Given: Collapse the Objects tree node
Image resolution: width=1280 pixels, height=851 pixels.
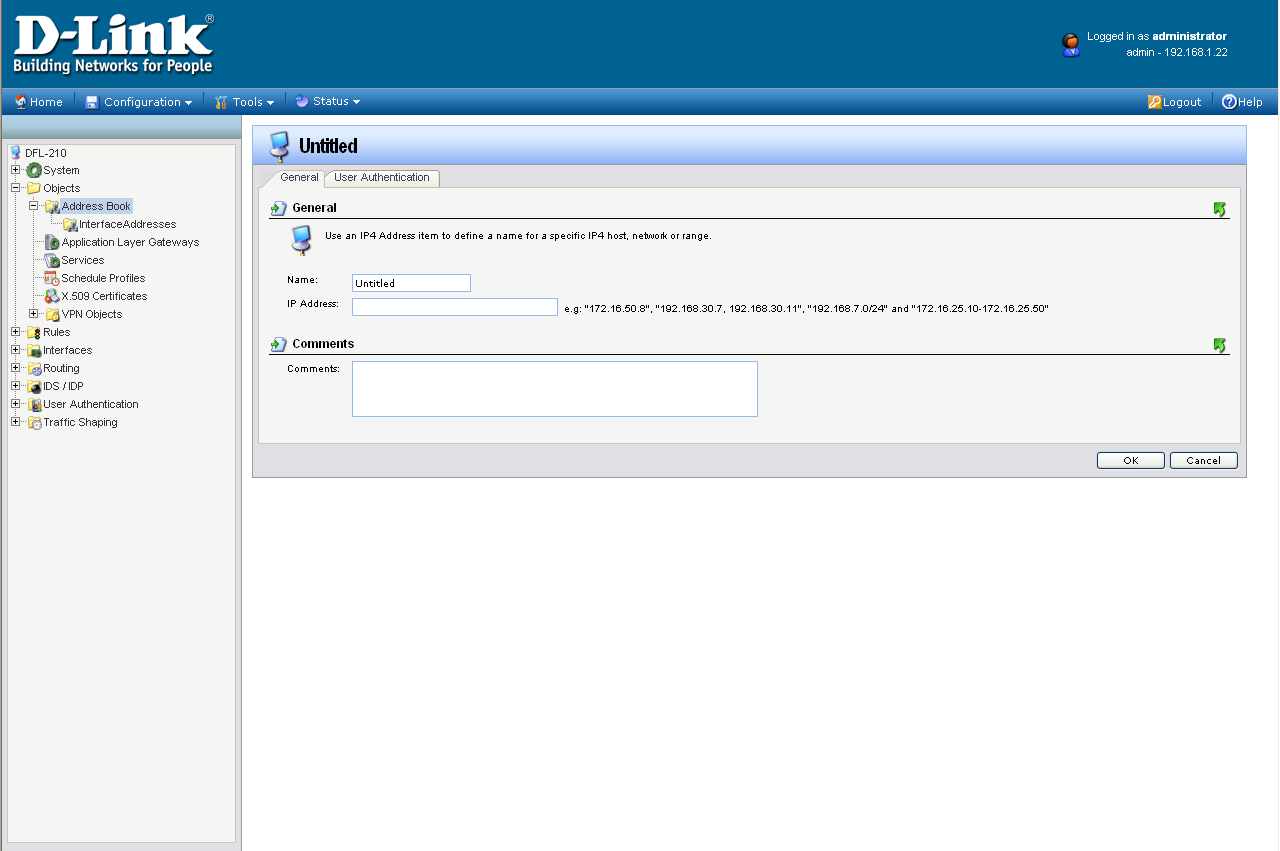Looking at the screenshot, I should pyautogui.click(x=16, y=188).
